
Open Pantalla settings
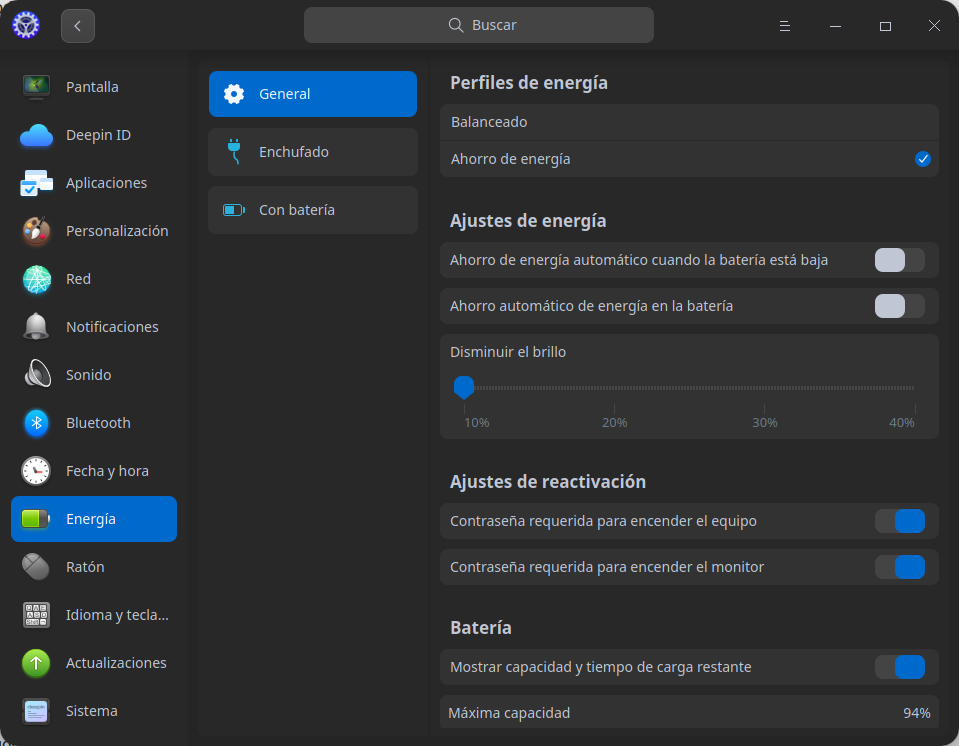(94, 87)
